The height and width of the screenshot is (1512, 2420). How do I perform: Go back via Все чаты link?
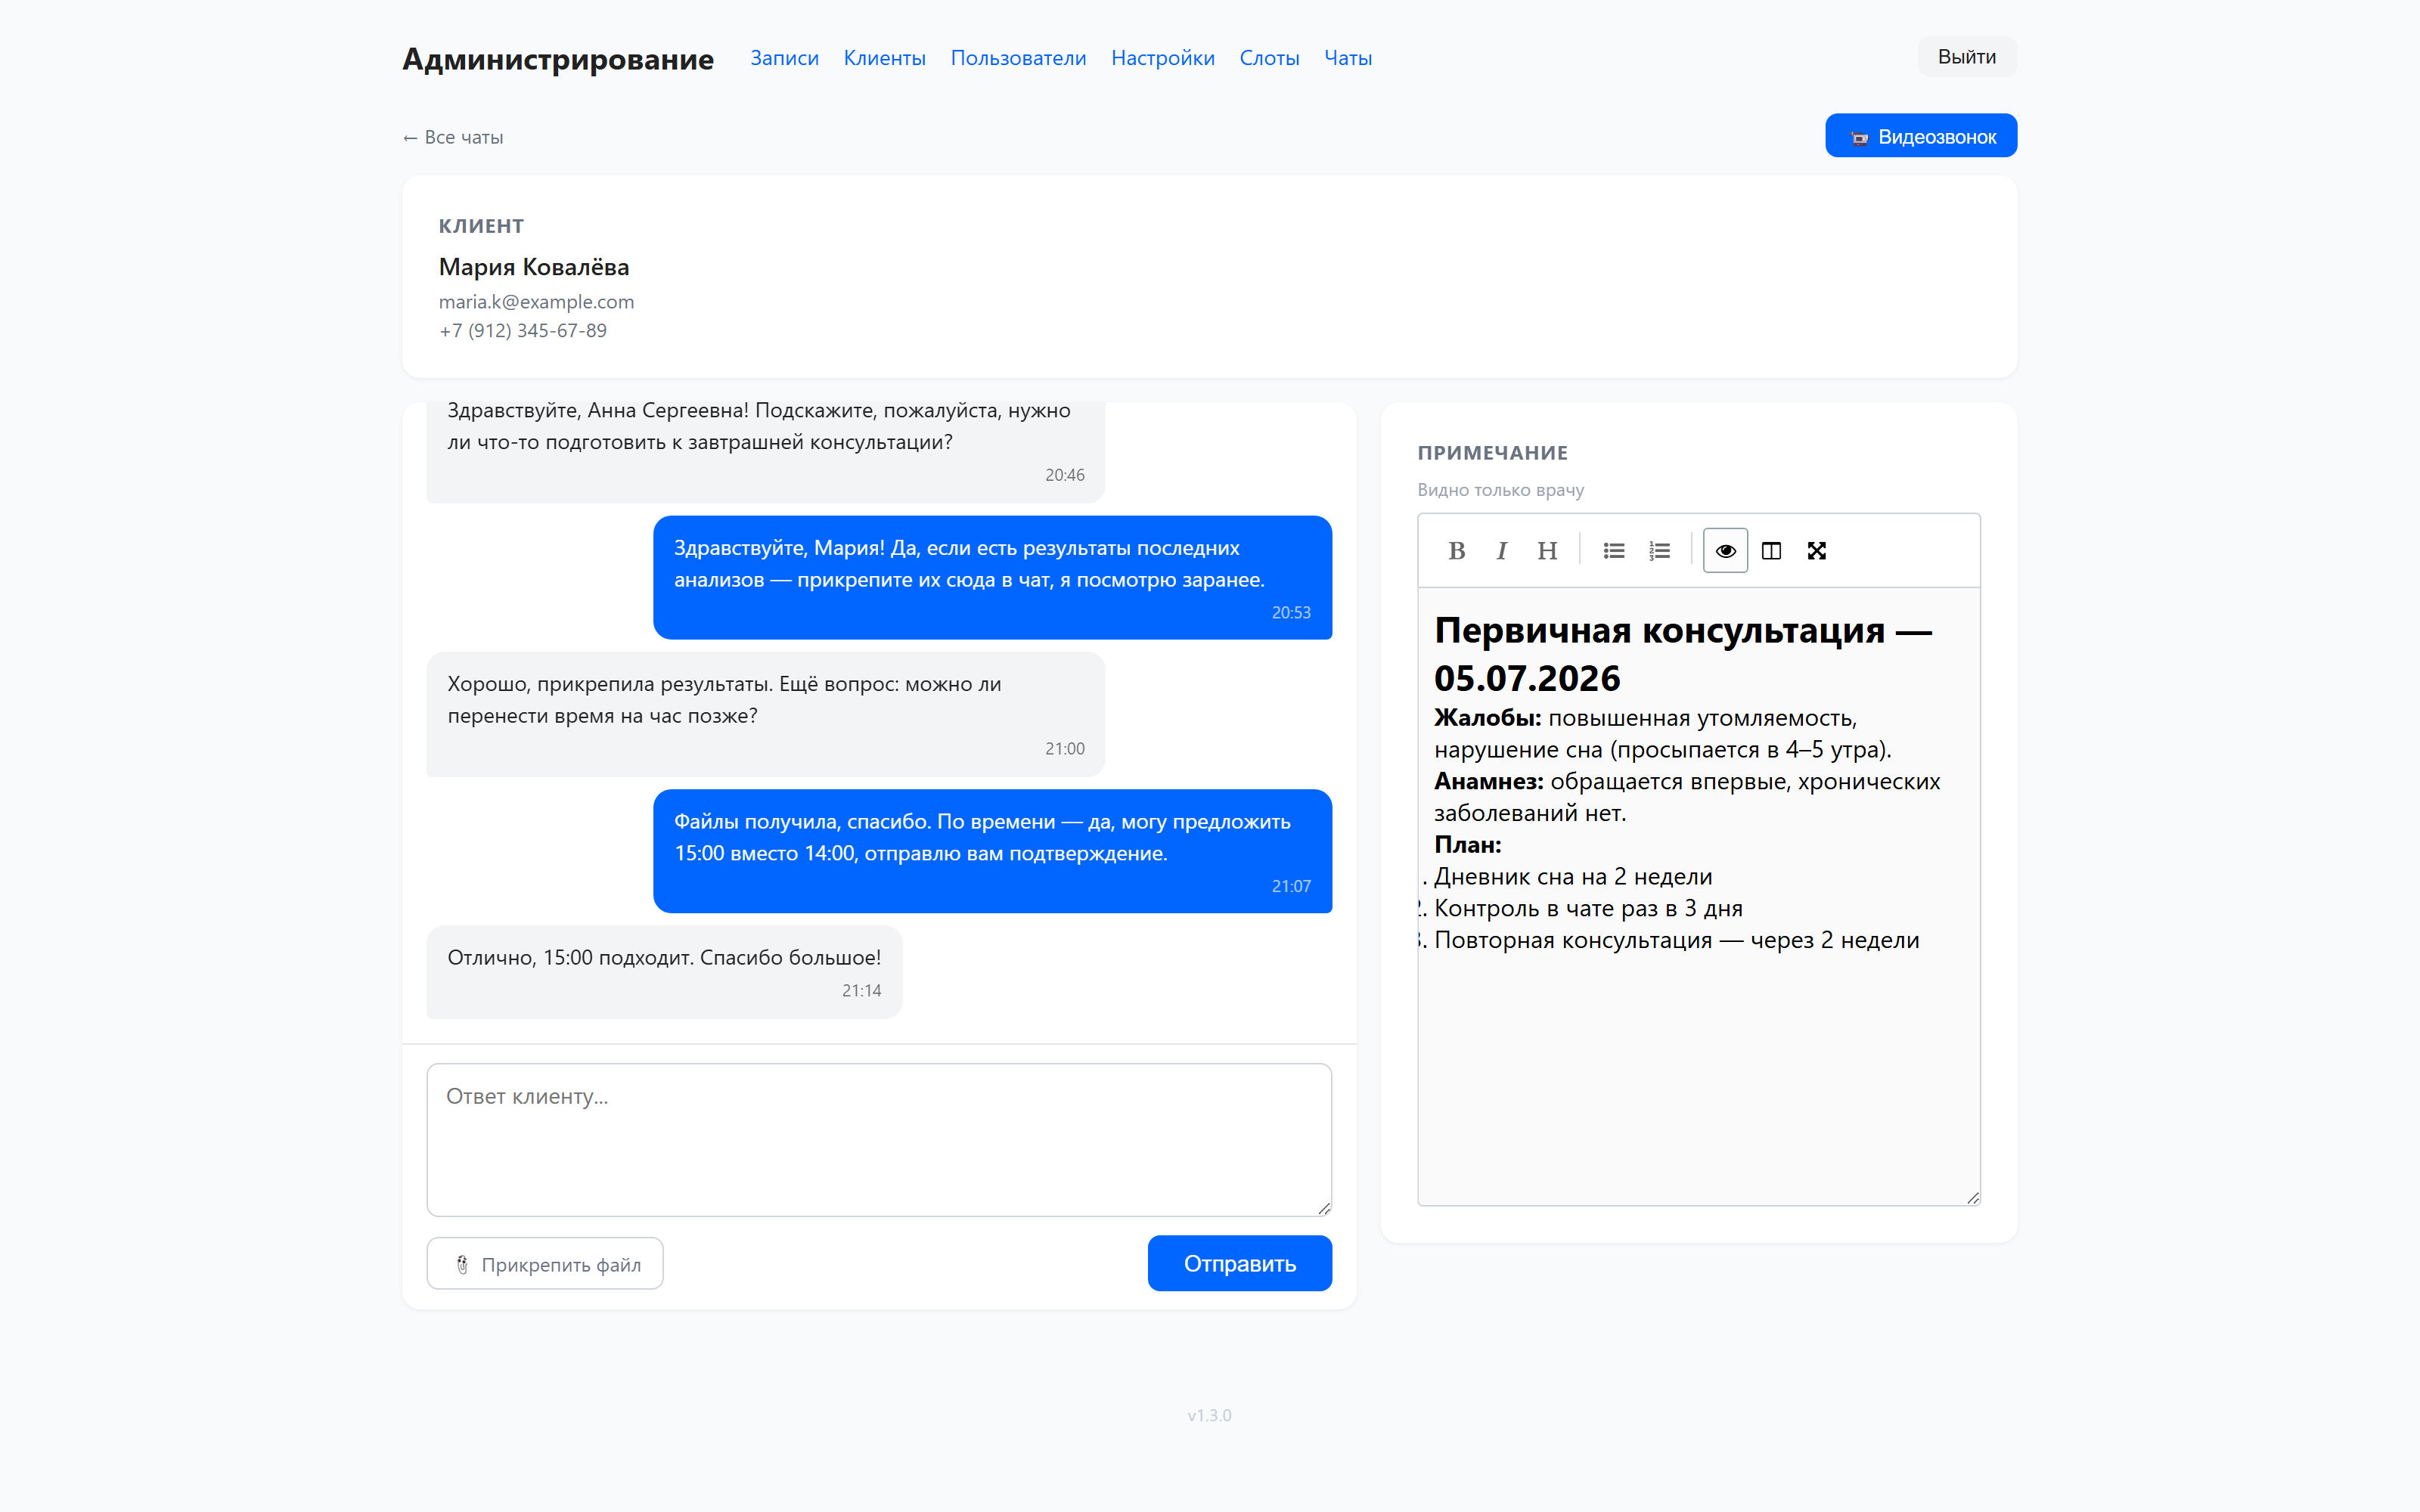point(453,137)
